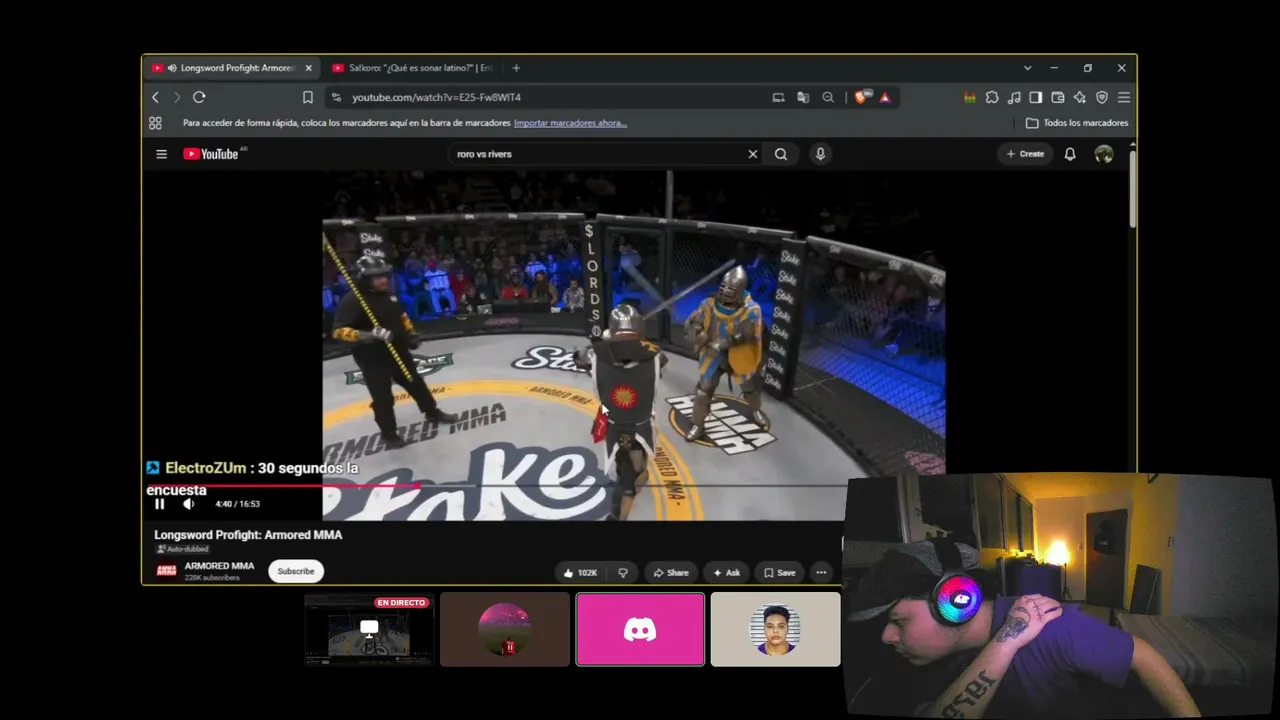Select the pink Discord participant tile
Image resolution: width=1280 pixels, height=720 pixels.
point(640,629)
